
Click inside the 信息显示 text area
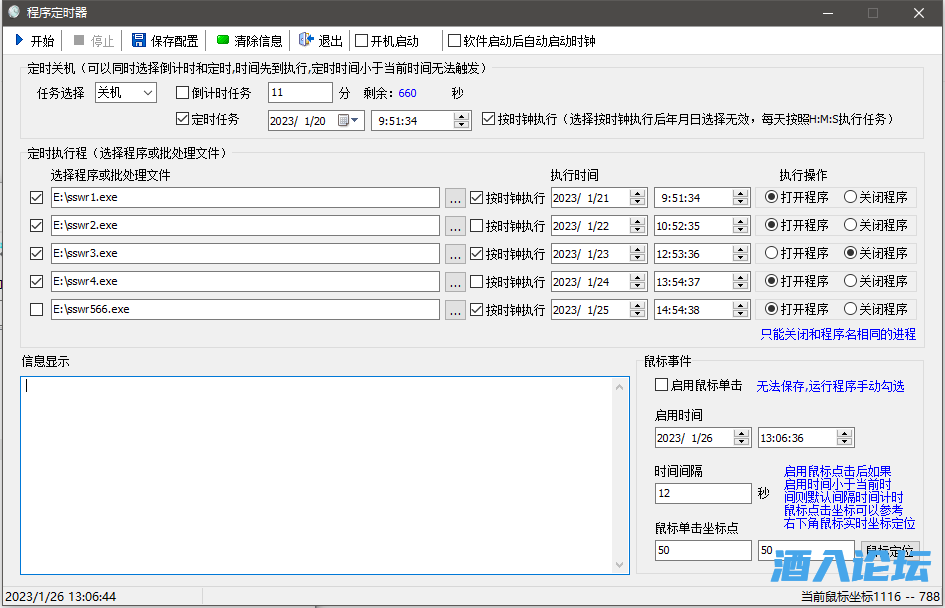[324, 475]
